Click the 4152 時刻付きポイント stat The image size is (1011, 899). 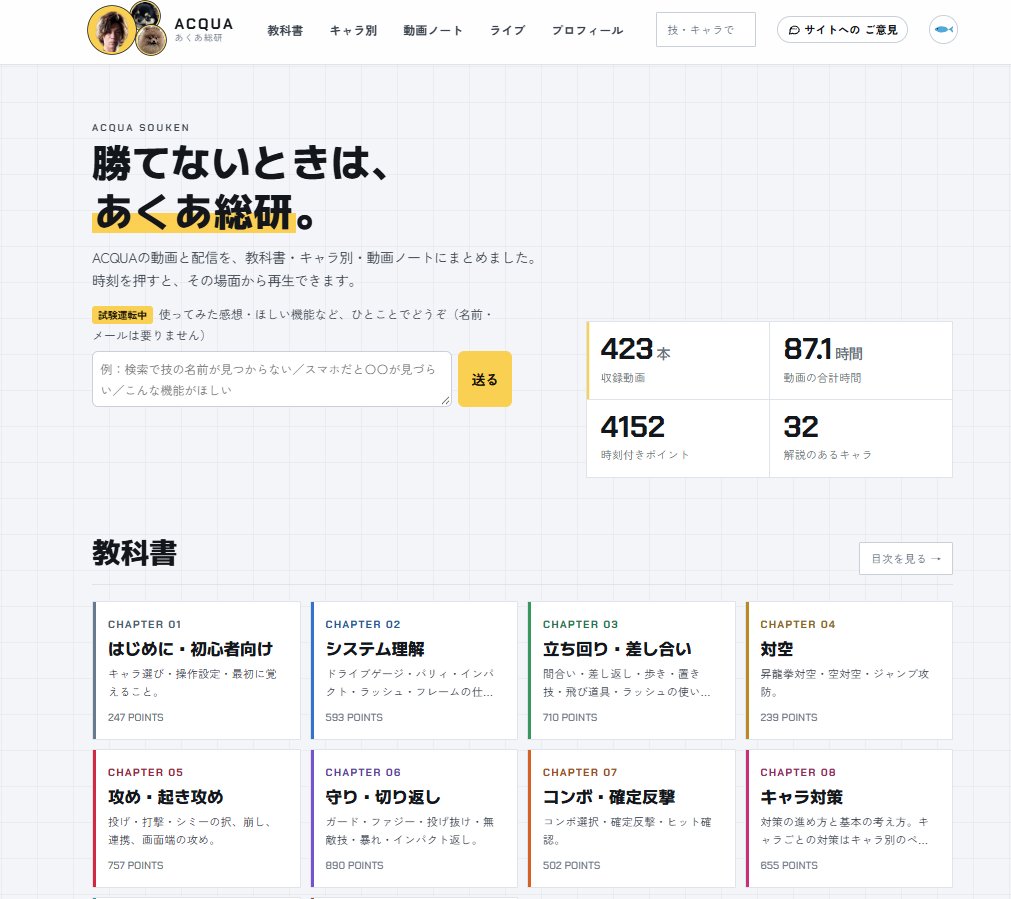point(678,439)
